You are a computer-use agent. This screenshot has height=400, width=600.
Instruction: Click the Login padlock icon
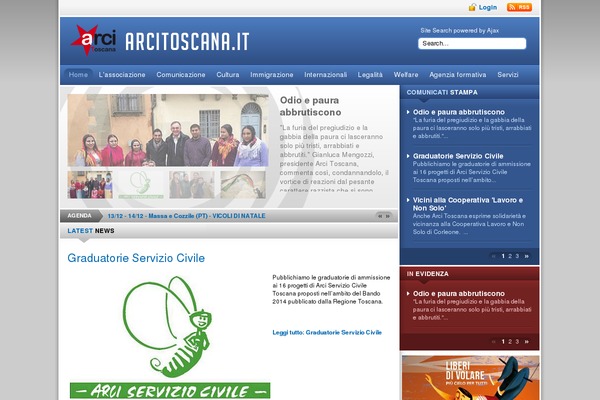(x=472, y=7)
